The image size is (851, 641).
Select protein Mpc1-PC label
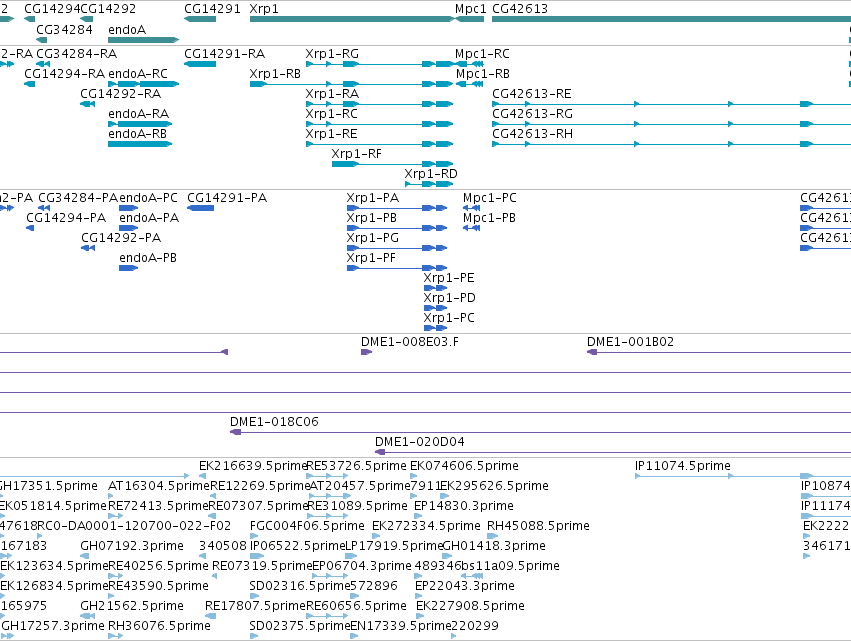[x=490, y=198]
